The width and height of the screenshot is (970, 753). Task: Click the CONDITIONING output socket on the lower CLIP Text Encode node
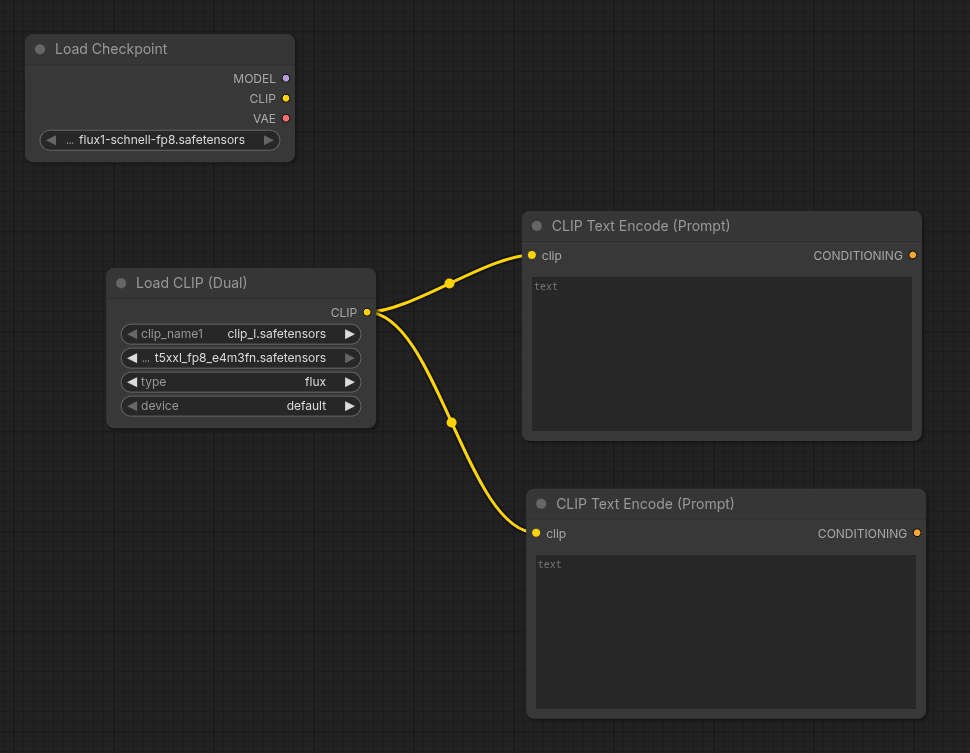[917, 533]
